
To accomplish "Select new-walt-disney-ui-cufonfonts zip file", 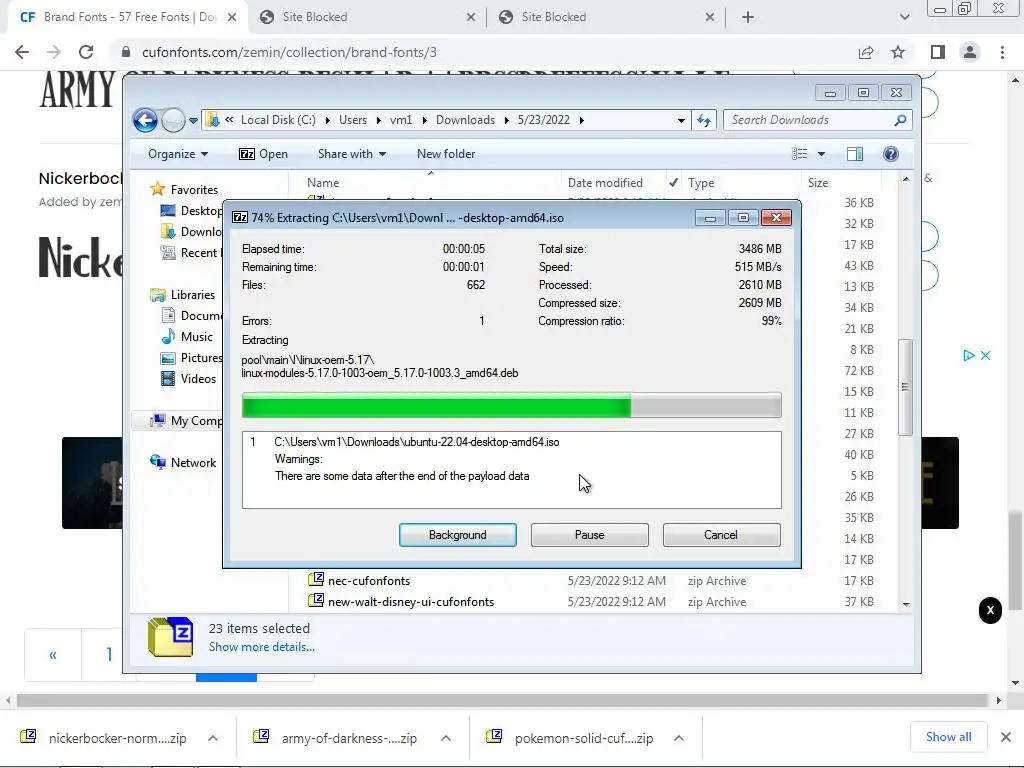I will point(411,601).
